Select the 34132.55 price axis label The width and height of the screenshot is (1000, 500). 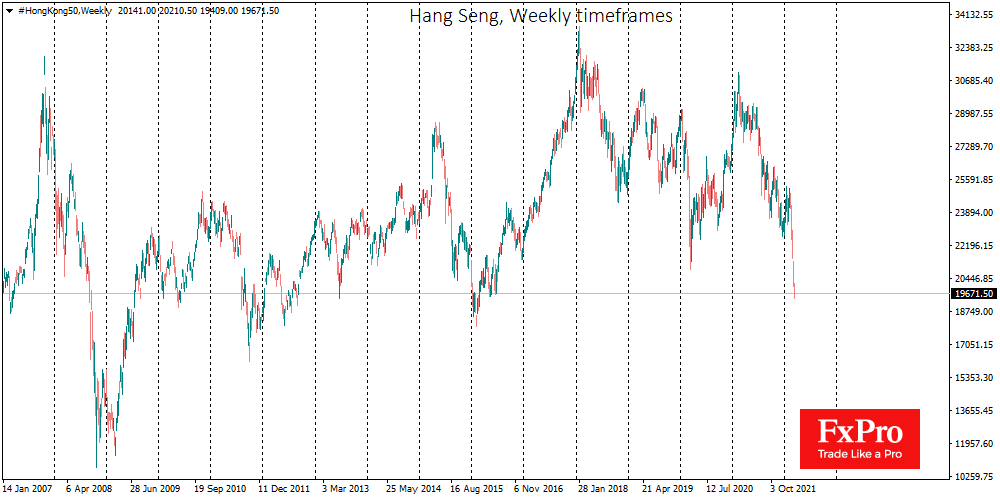(x=973, y=15)
